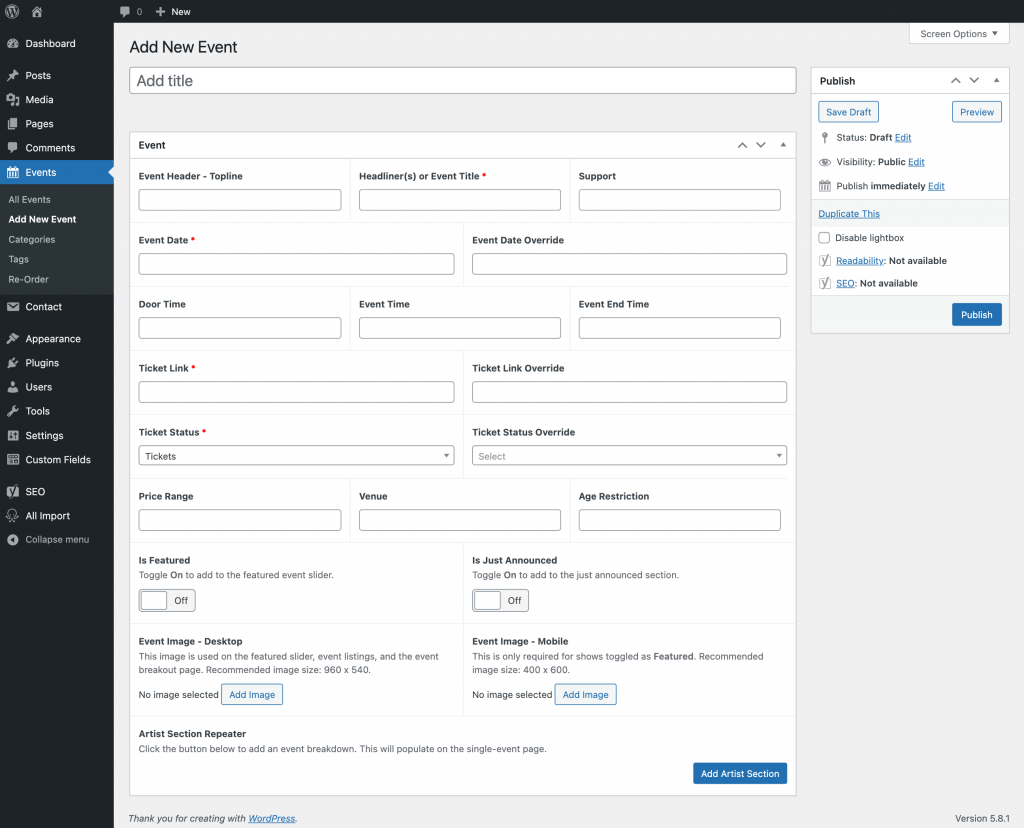
Task: Click the WordPress logo in the admin bar
Action: click(12, 11)
